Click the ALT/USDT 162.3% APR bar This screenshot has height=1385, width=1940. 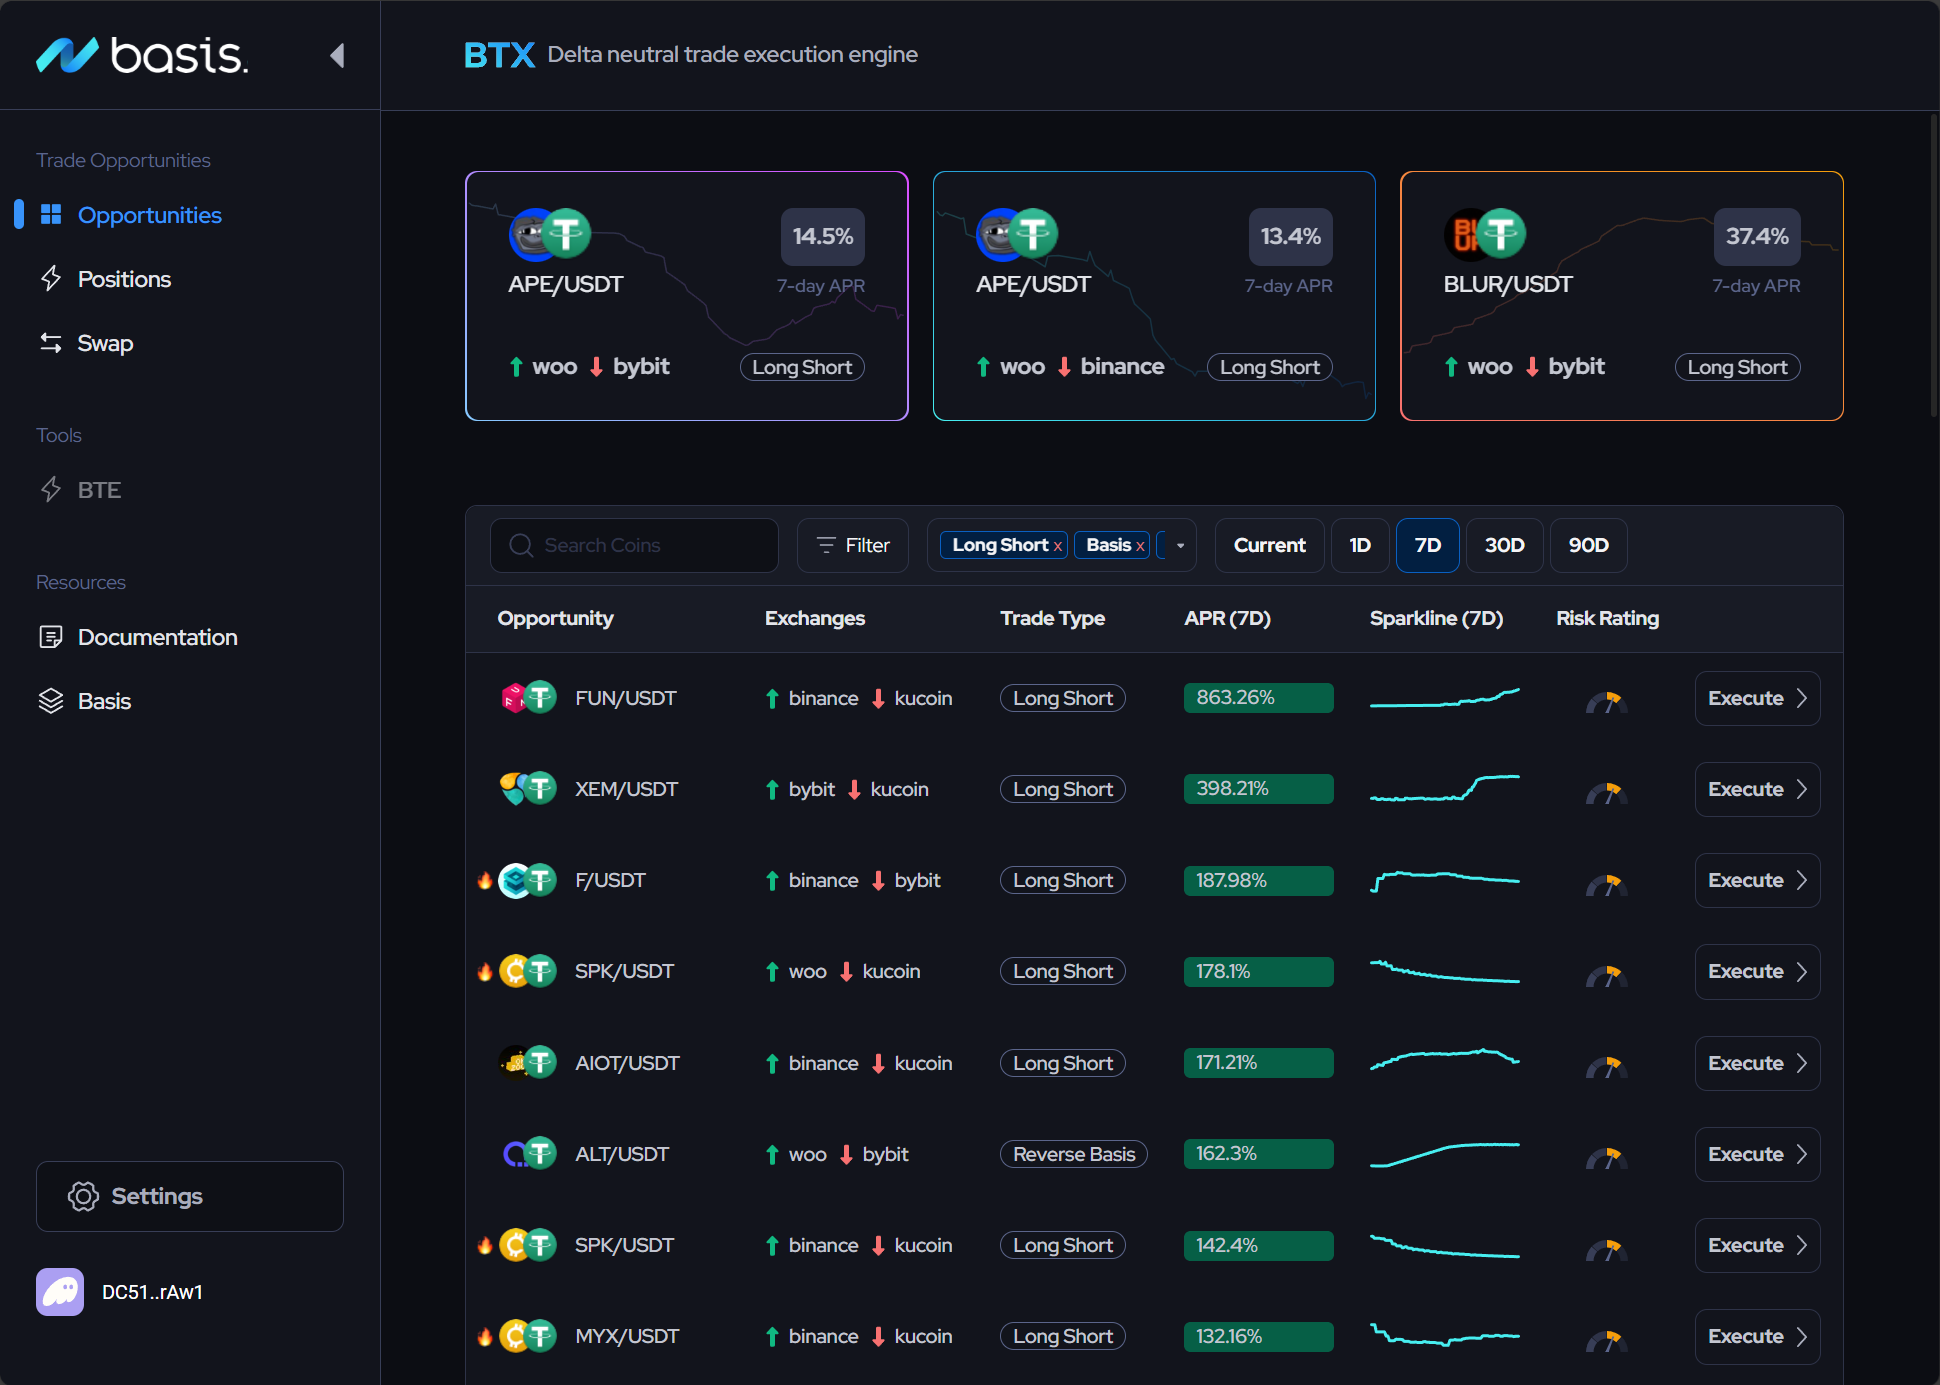point(1259,1154)
